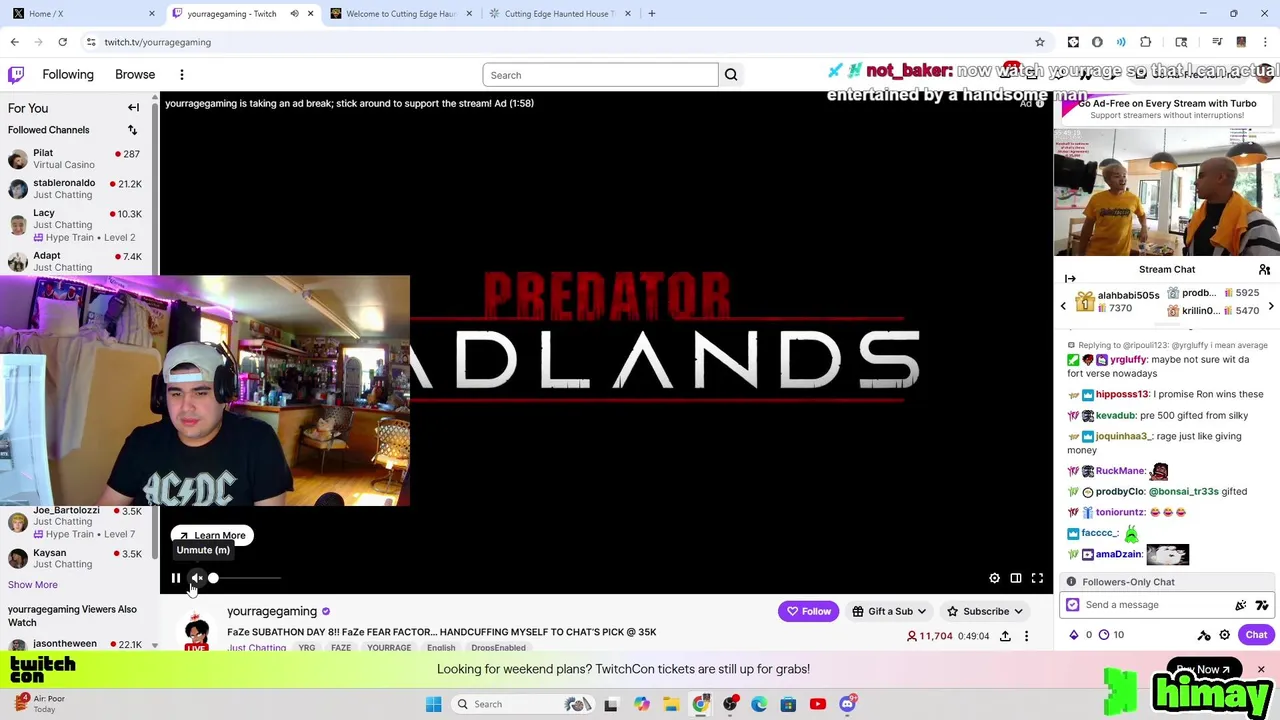Click the Twitch home logo

[x=16, y=75]
